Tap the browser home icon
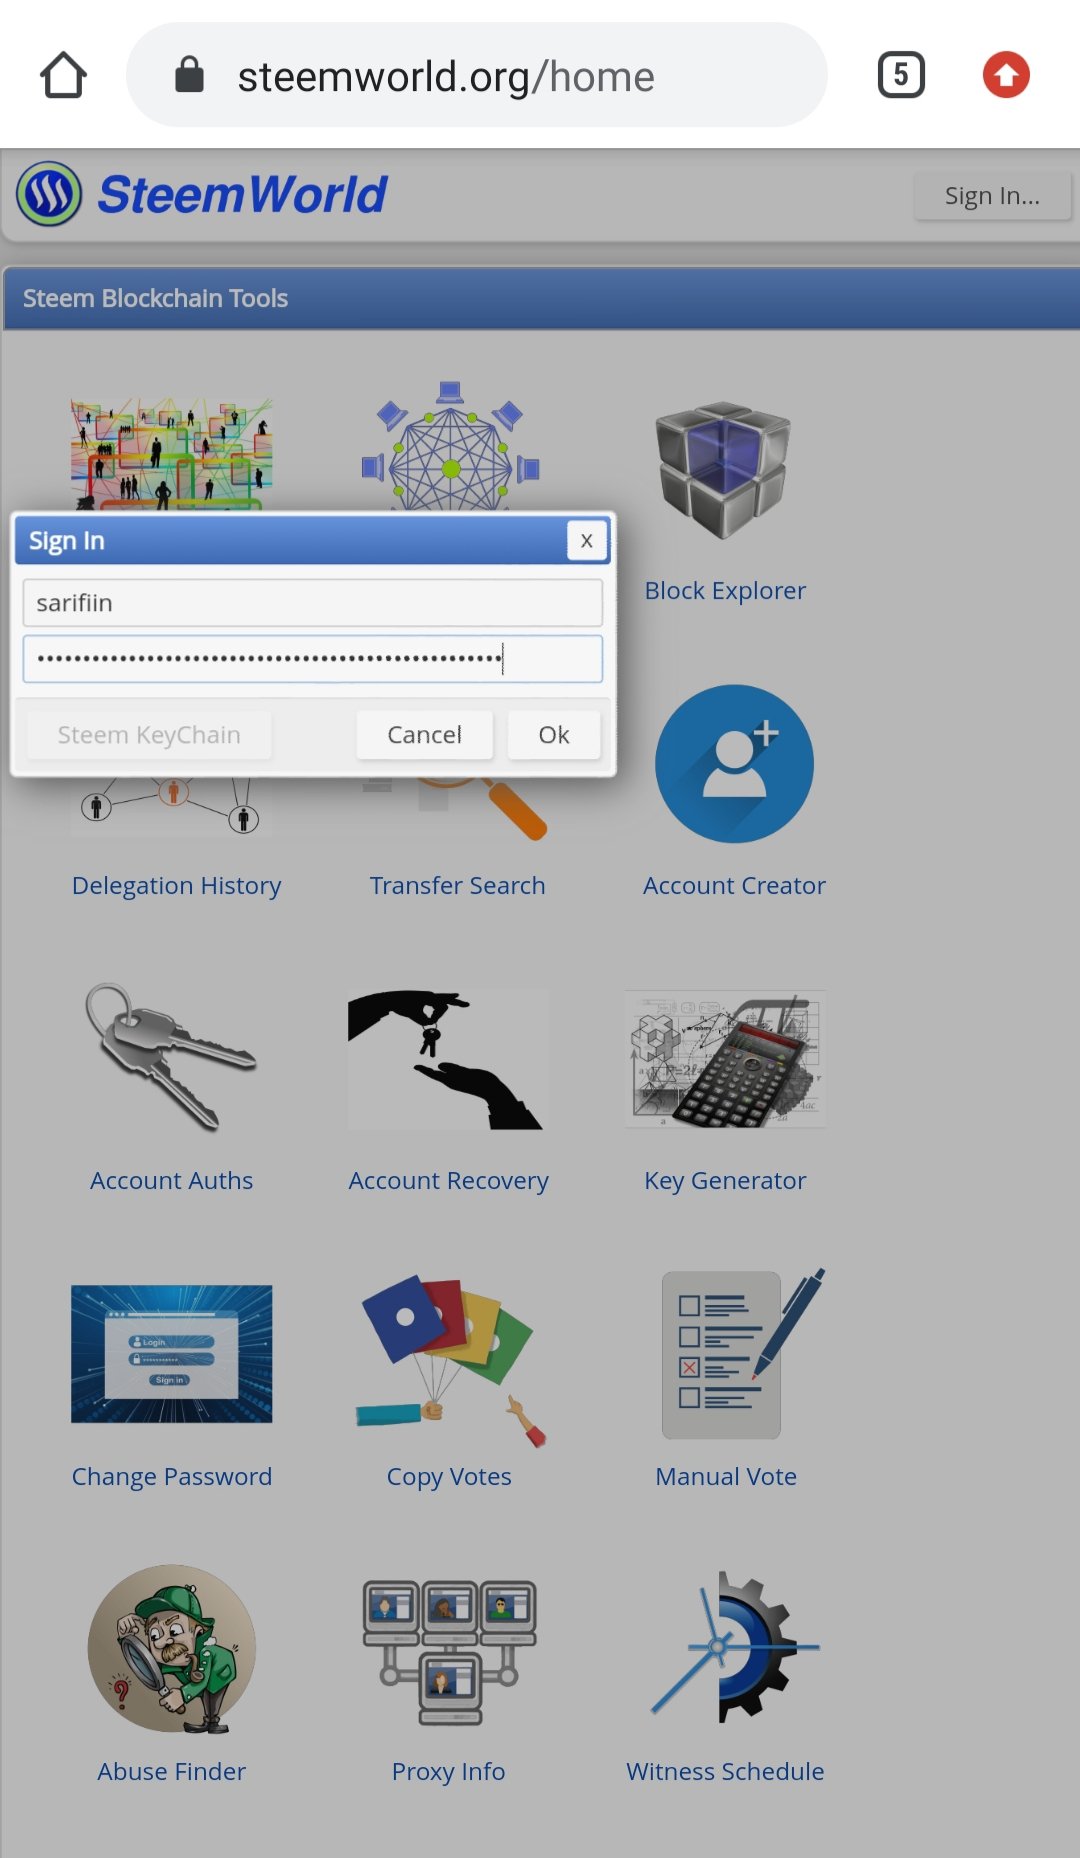This screenshot has height=1858, width=1080. 63,75
